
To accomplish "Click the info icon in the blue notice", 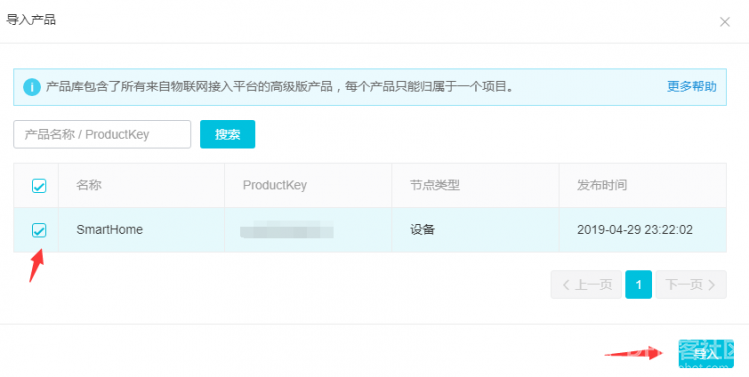I will [32, 87].
